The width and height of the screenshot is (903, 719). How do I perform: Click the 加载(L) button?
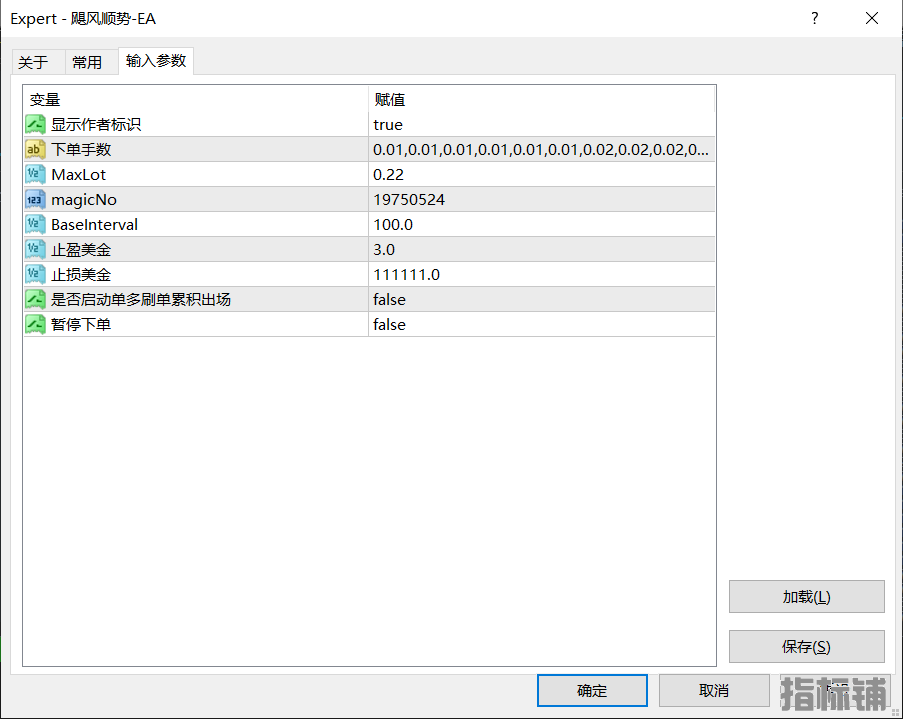[x=806, y=597]
